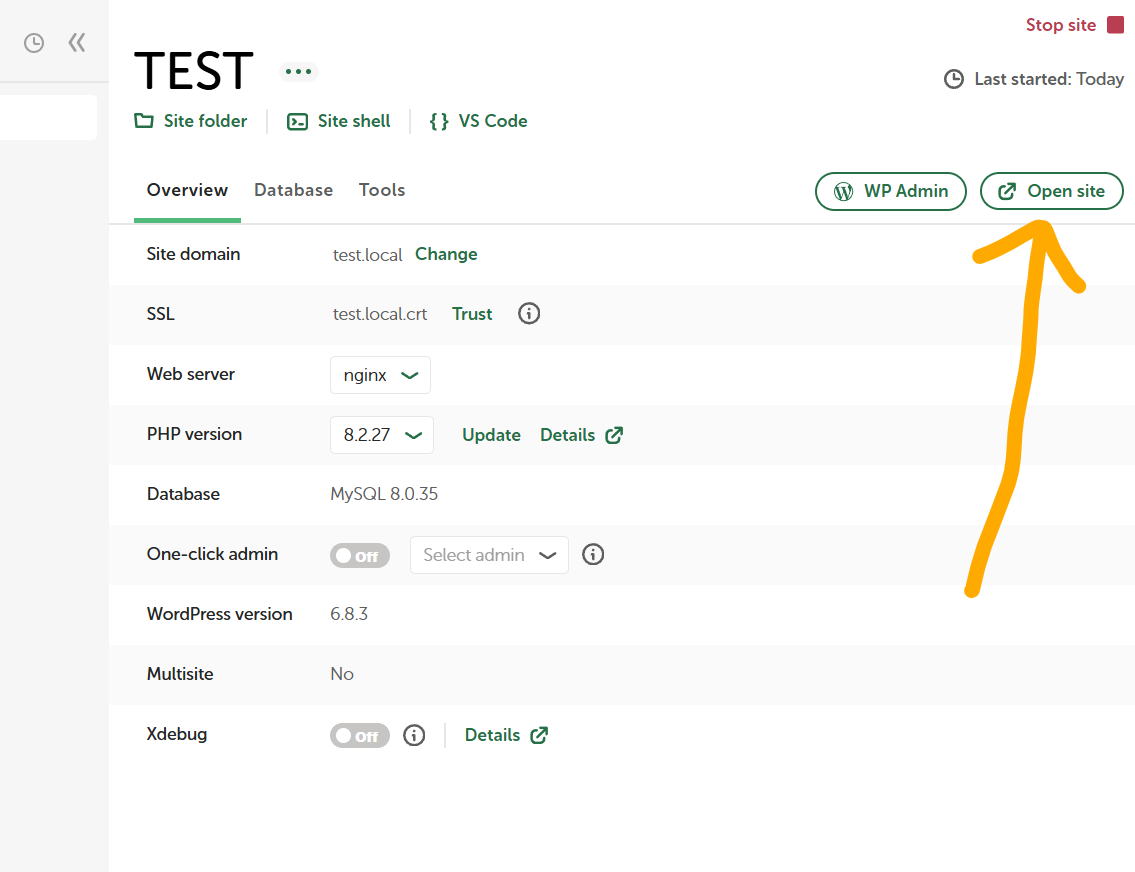Click Change link next to site domain
The image size is (1135, 872).
[x=446, y=254]
